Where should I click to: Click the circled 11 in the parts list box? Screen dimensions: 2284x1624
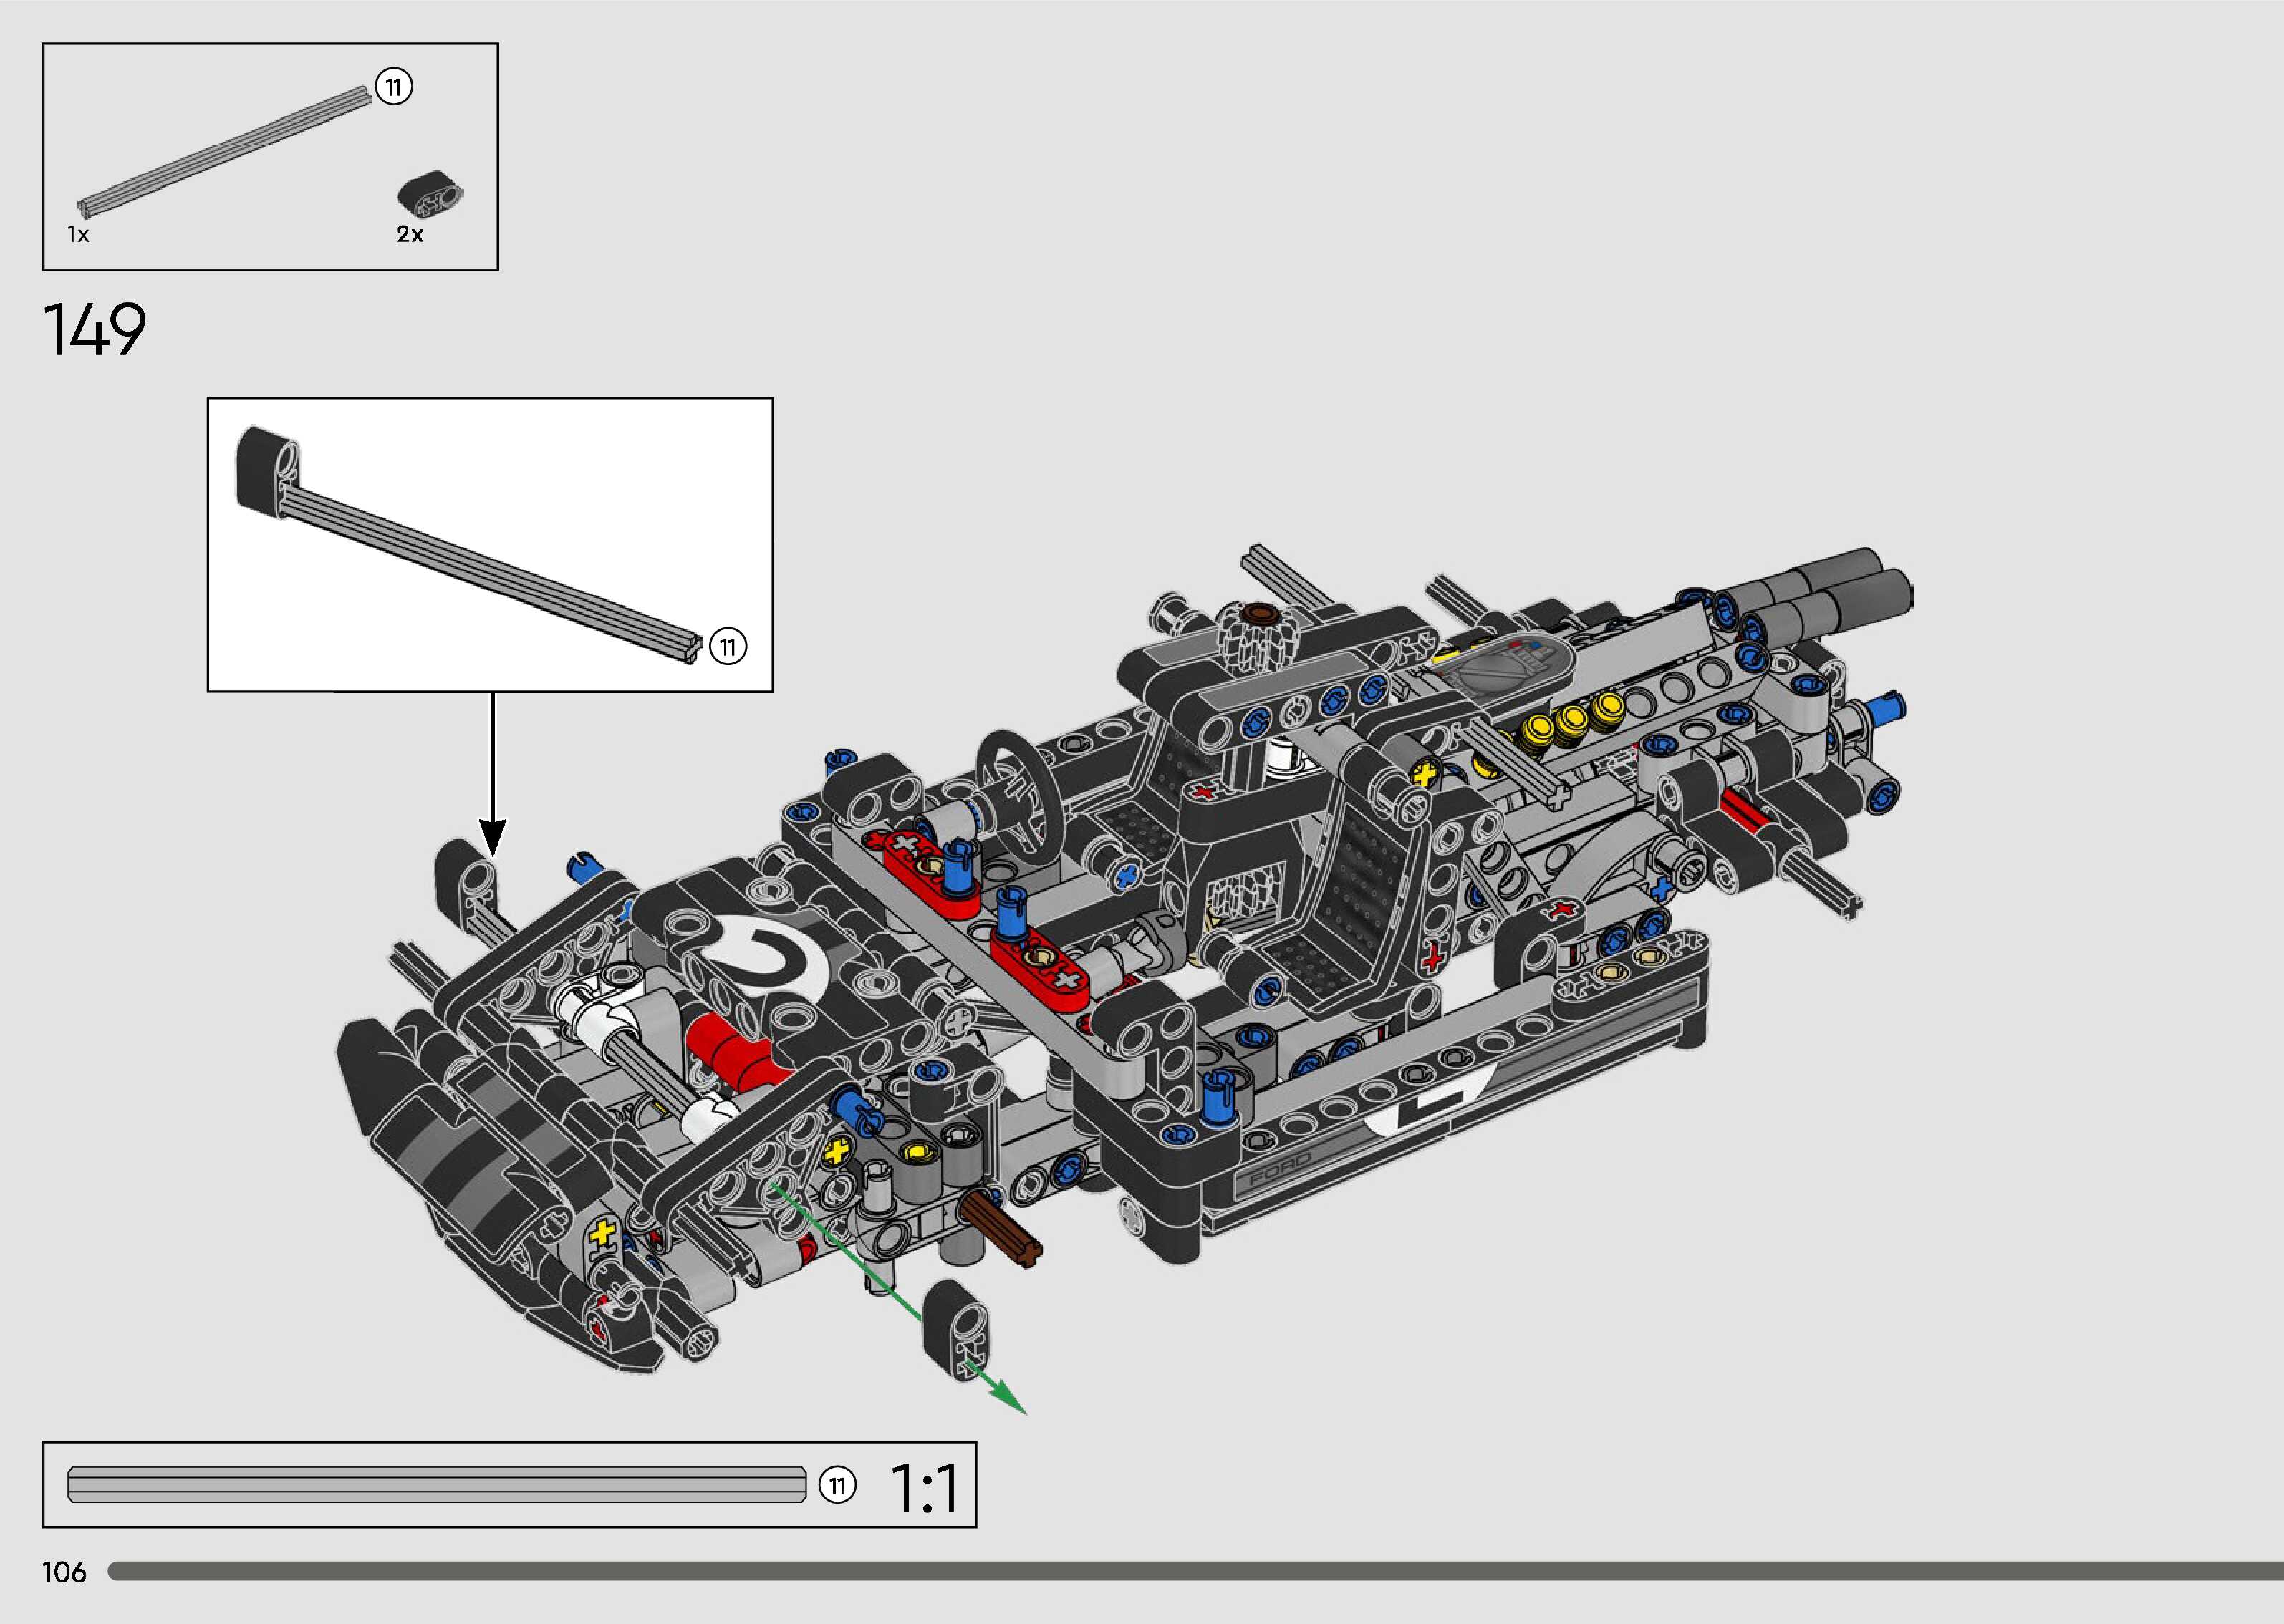coord(394,87)
